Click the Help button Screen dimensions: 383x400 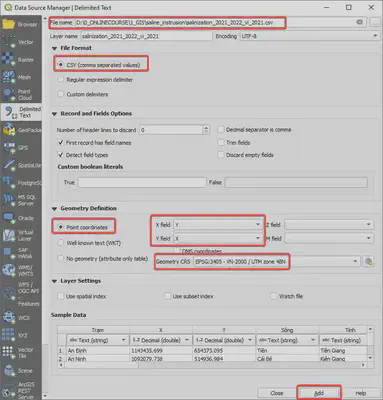tap(361, 393)
